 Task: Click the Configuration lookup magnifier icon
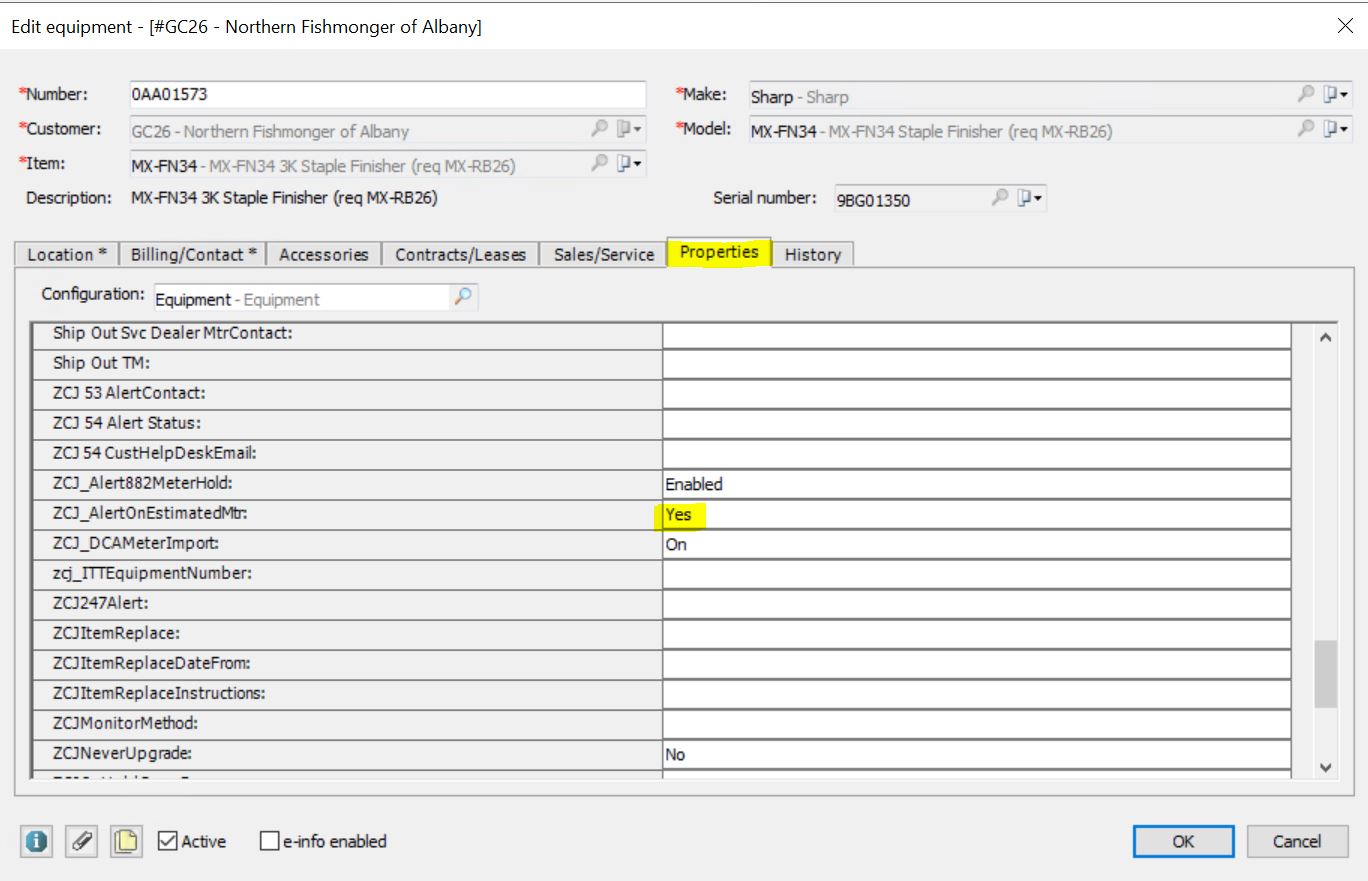(463, 297)
